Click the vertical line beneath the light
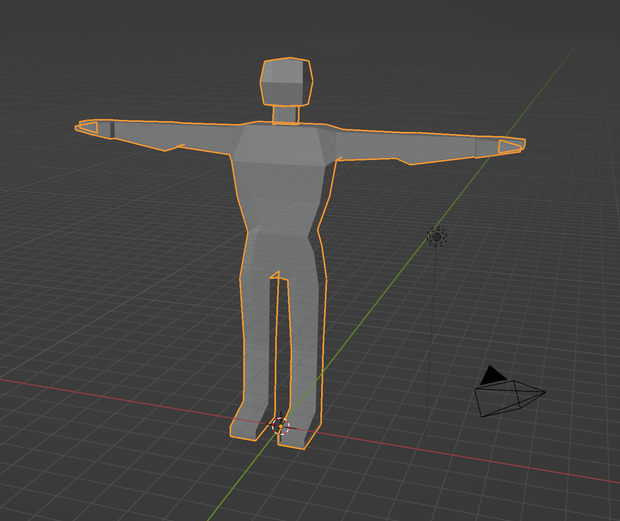The height and width of the screenshot is (521, 620). point(431,340)
